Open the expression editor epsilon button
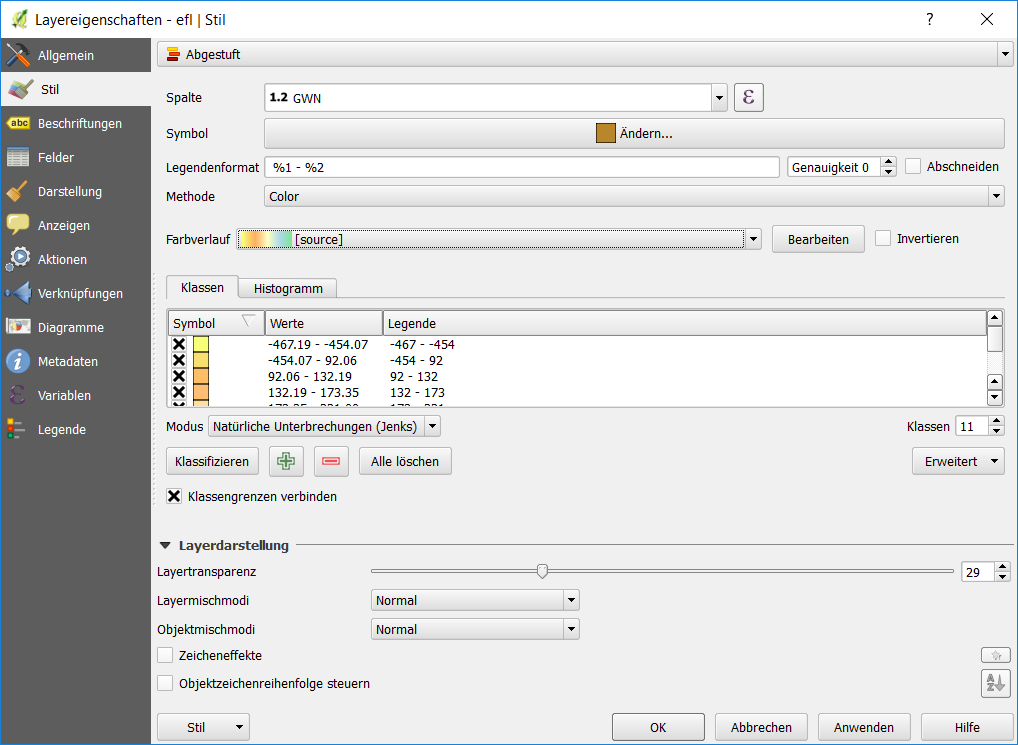 click(749, 97)
